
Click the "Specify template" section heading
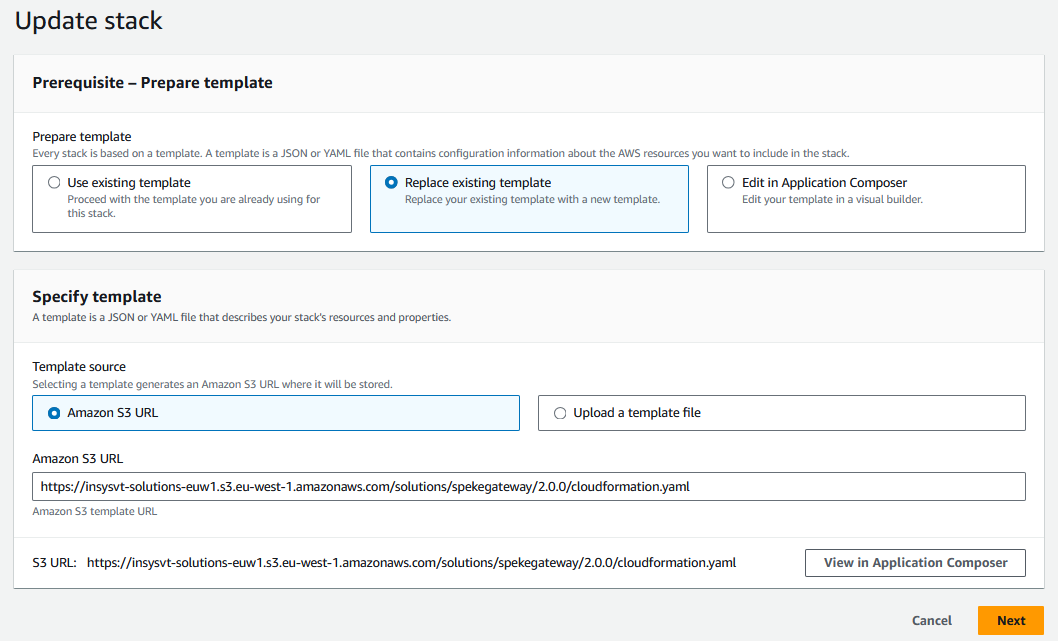97,297
